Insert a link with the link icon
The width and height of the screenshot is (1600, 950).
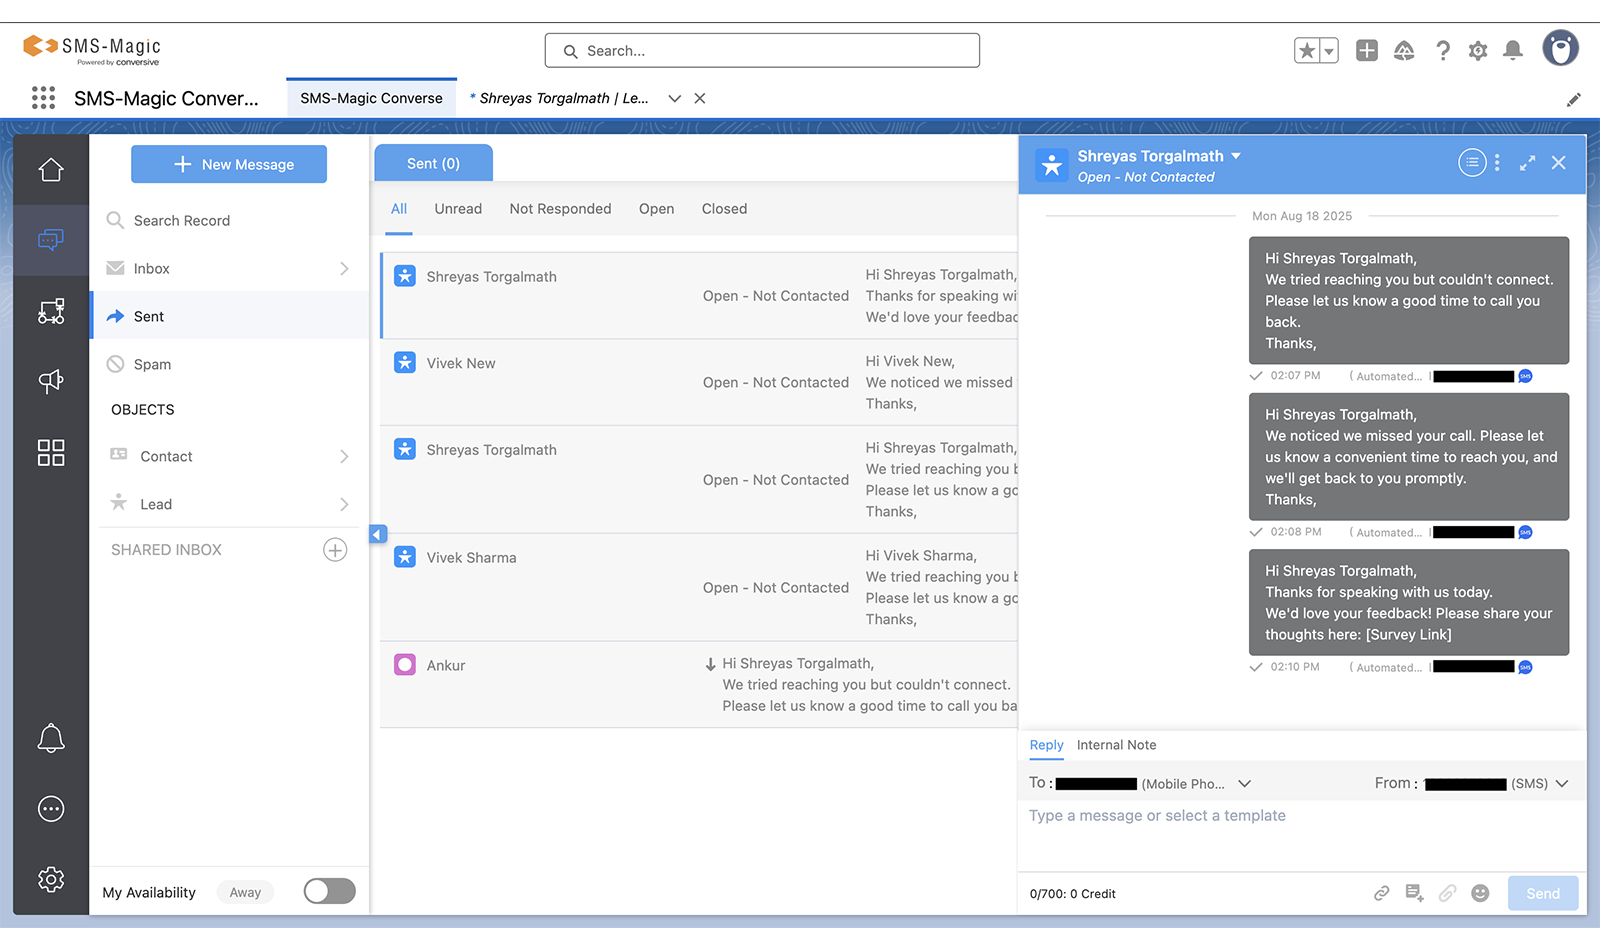point(1382,893)
